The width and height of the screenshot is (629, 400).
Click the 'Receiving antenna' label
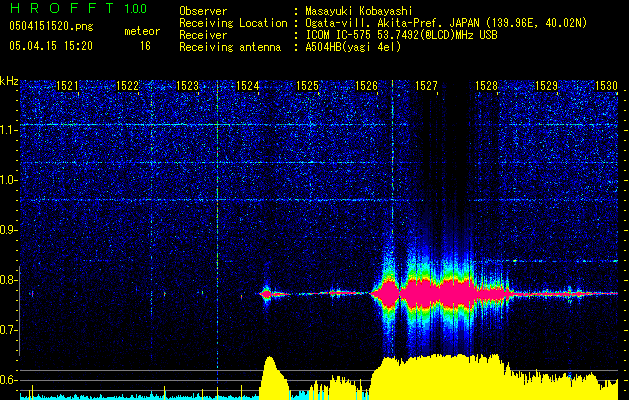click(x=230, y=47)
